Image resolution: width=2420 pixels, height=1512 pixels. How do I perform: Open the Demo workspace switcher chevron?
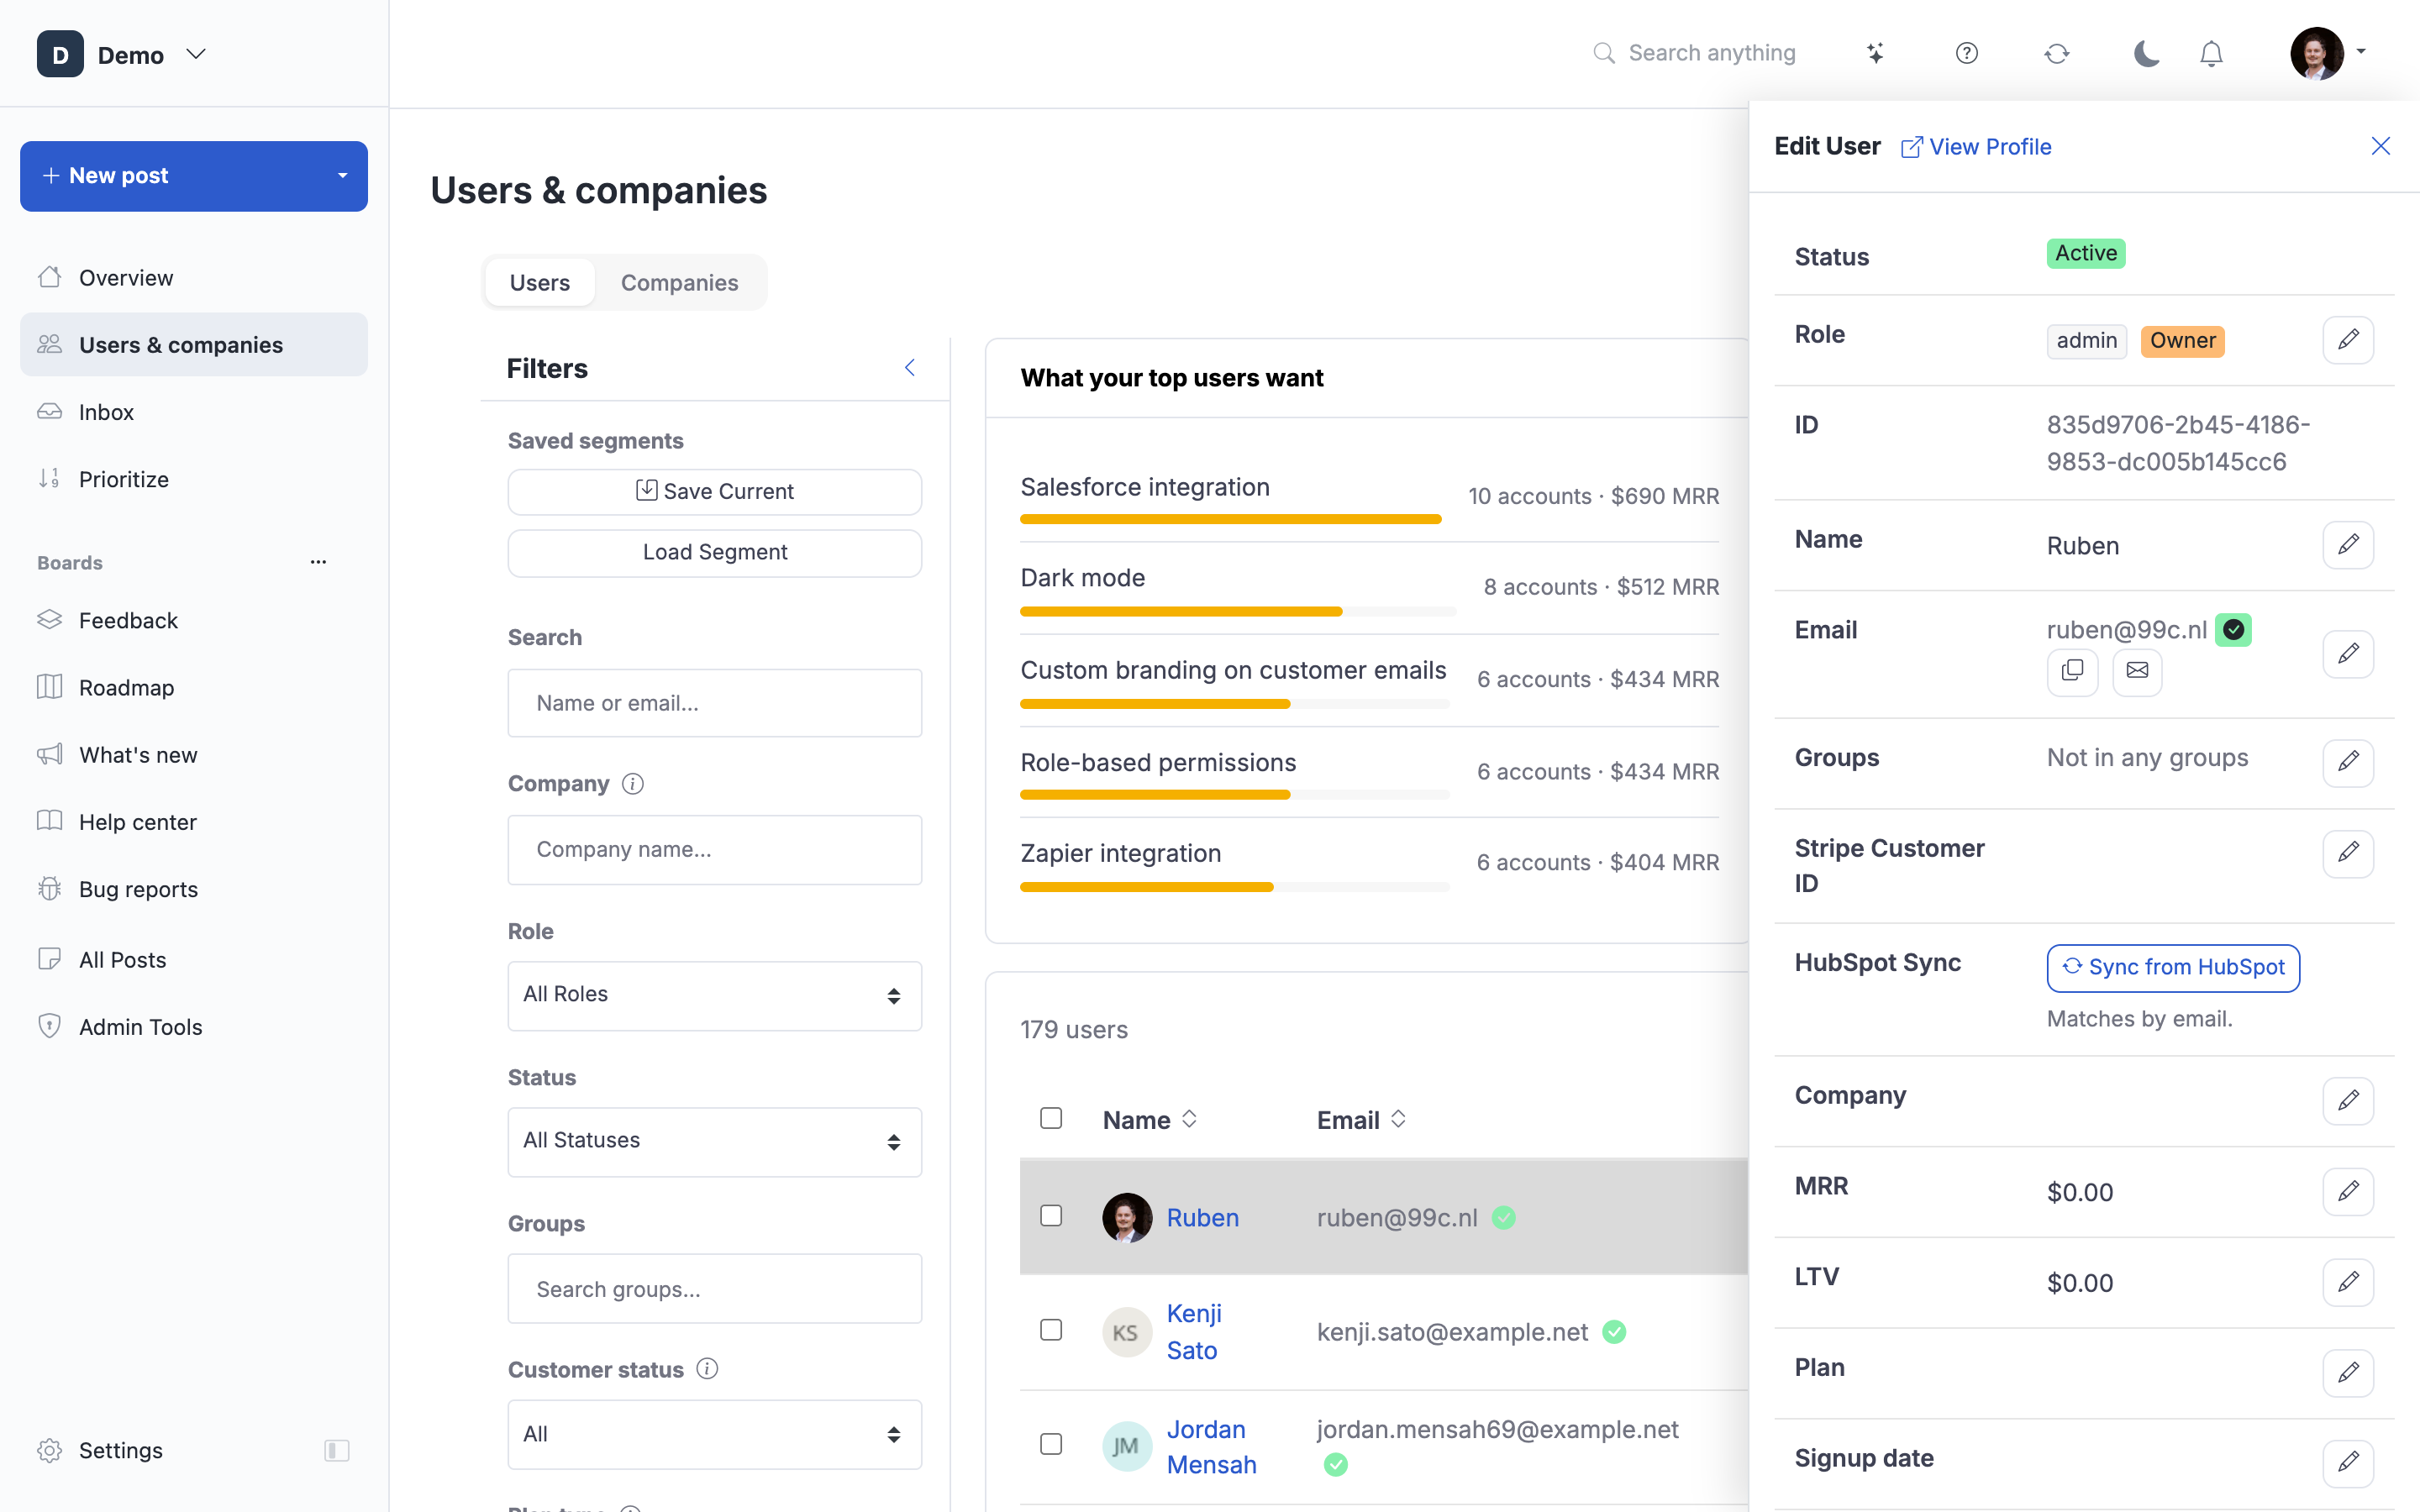(196, 54)
